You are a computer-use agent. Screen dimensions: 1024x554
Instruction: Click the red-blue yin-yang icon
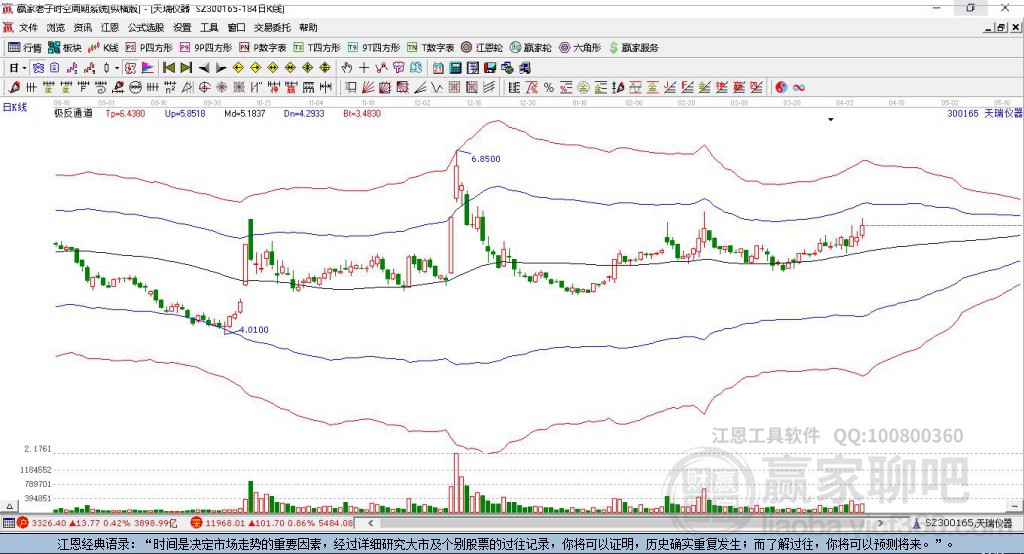(x=781, y=87)
